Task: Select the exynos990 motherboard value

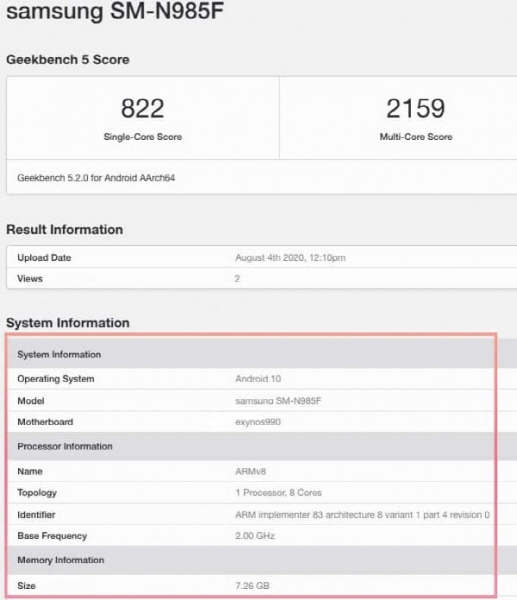Action: pyautogui.click(x=258, y=422)
